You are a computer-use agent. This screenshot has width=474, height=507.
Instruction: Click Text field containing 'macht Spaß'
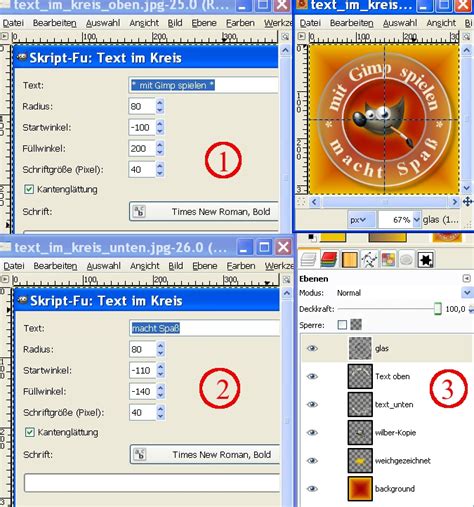pos(204,328)
